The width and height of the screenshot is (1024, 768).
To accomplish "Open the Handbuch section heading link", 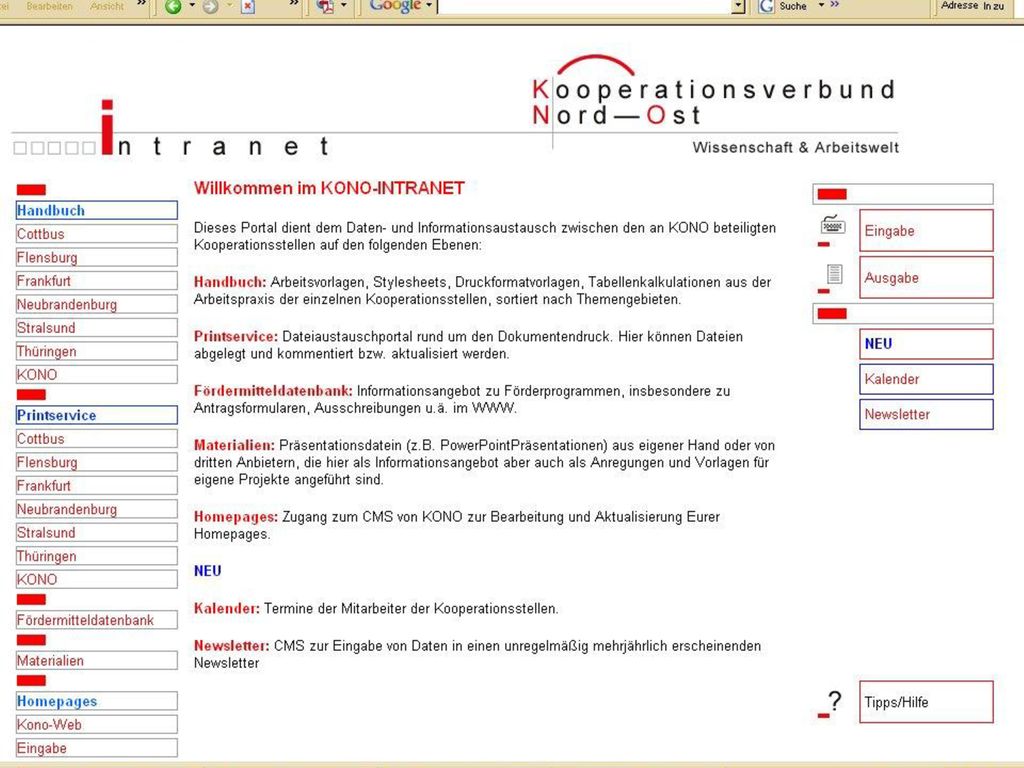I will (97, 210).
